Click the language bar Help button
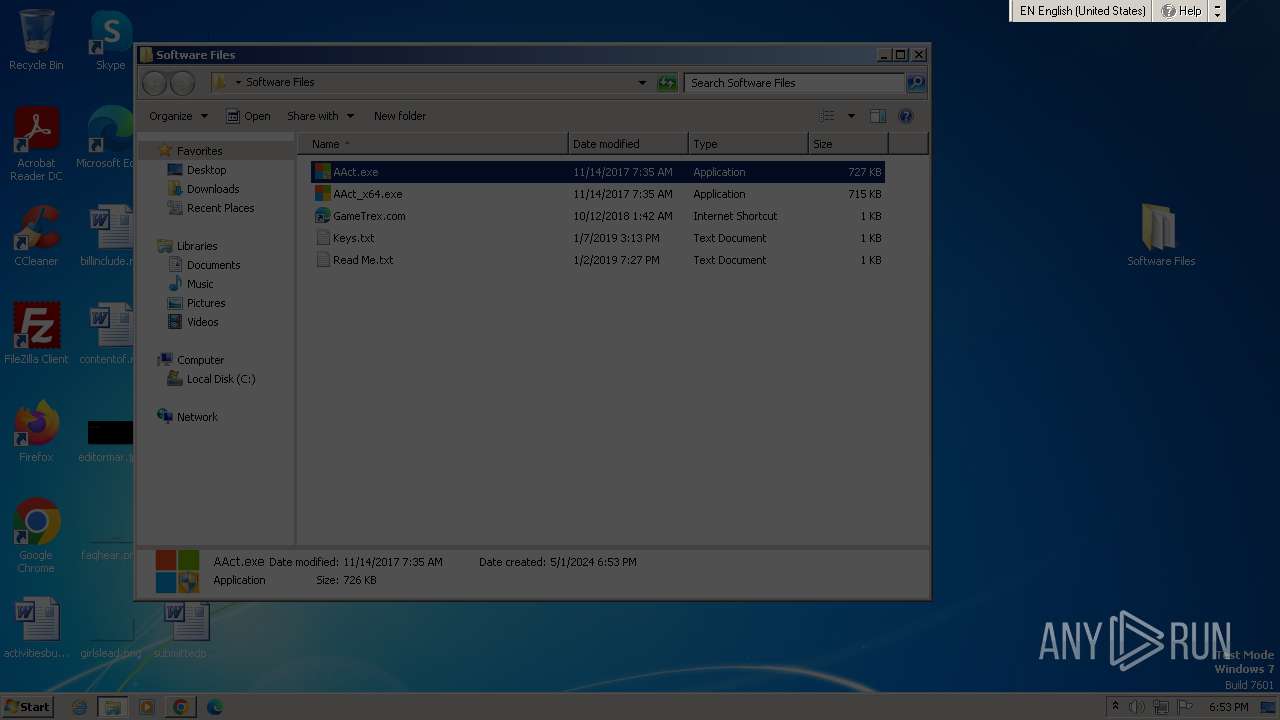This screenshot has width=1280, height=720. pos(1181,11)
